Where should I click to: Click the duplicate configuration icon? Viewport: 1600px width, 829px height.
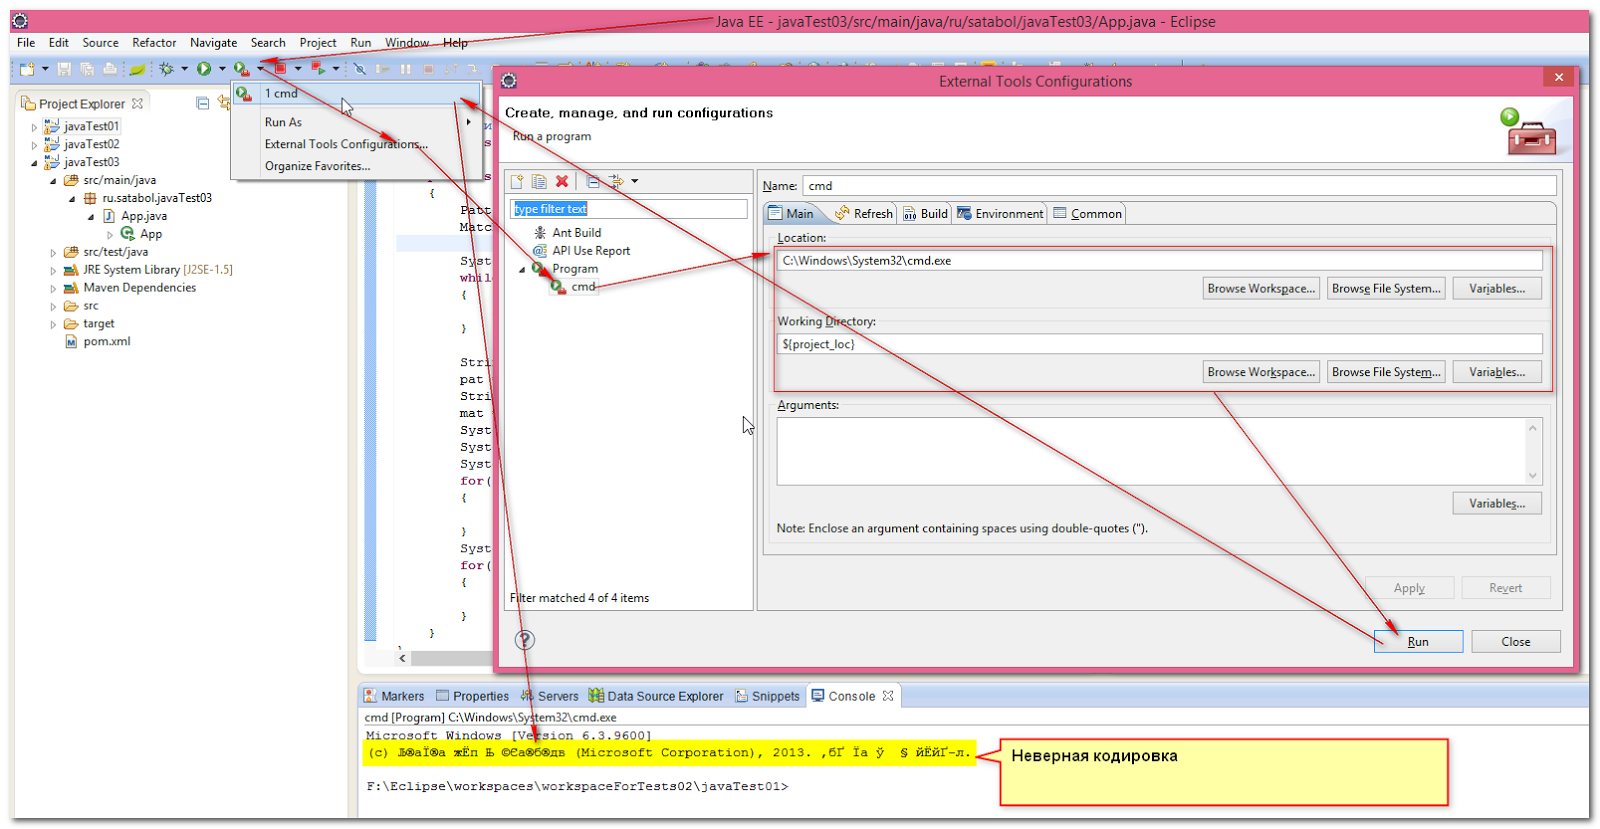tap(539, 181)
